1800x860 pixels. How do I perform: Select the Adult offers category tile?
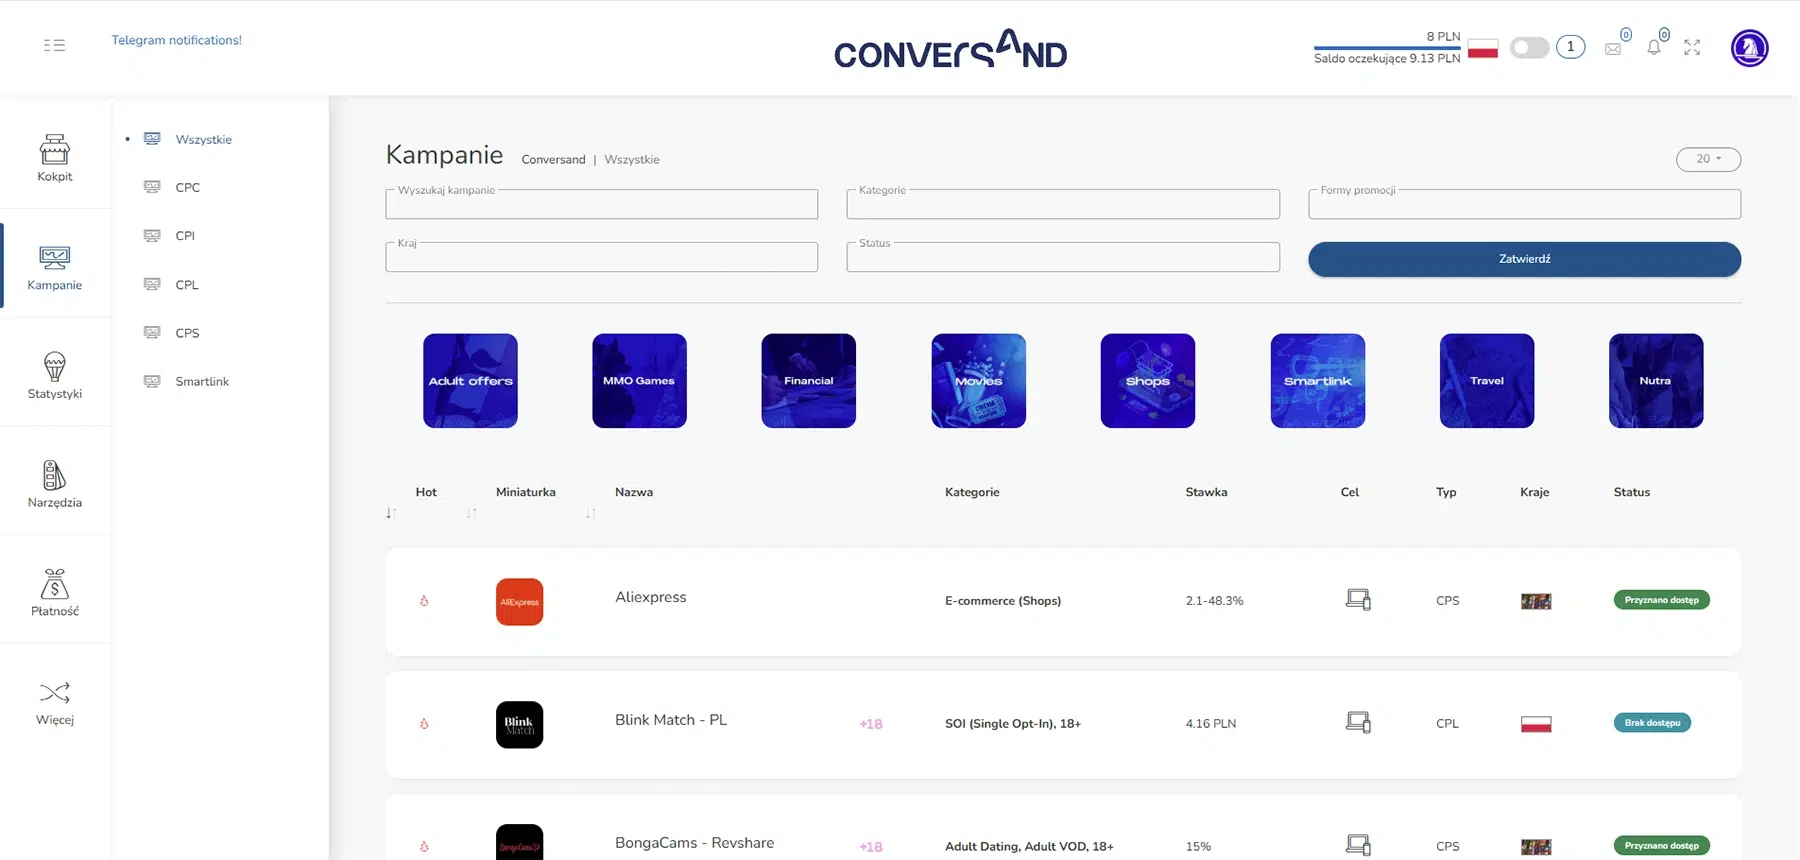tap(470, 381)
